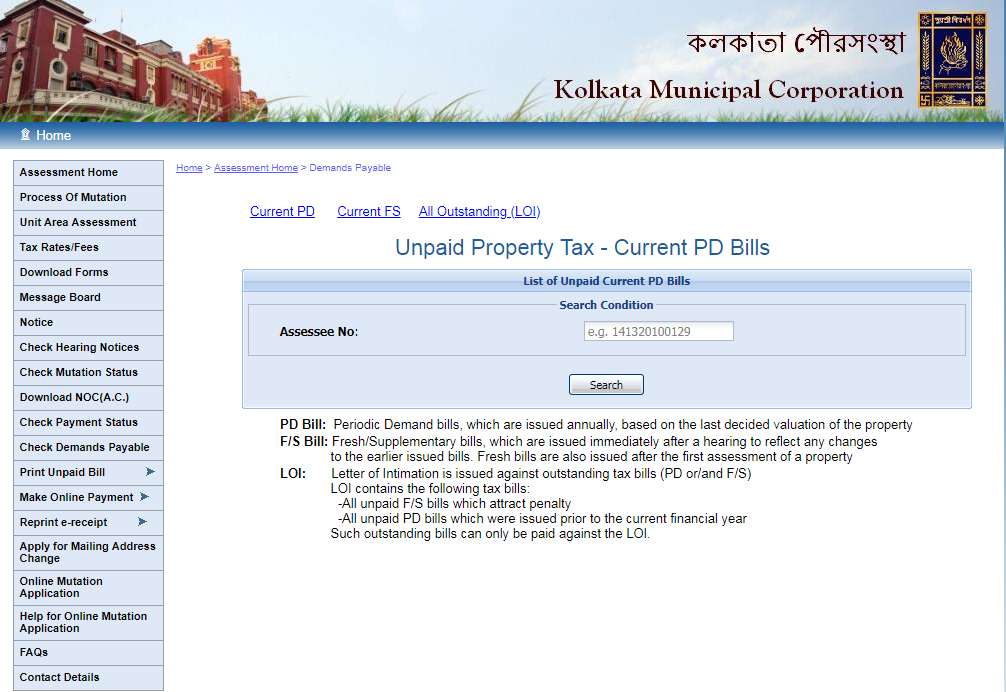The height and width of the screenshot is (692, 1006).
Task: Expand the Reprint e-receipt submenu arrow
Action: [142, 522]
